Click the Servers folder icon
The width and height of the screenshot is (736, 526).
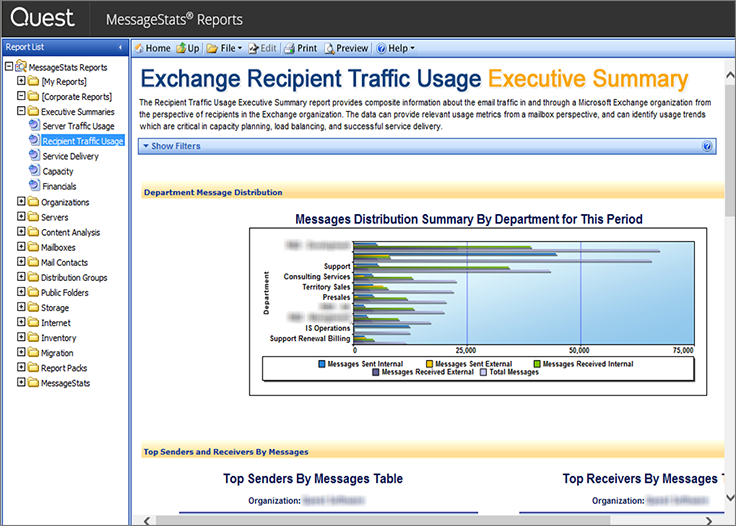[33, 217]
